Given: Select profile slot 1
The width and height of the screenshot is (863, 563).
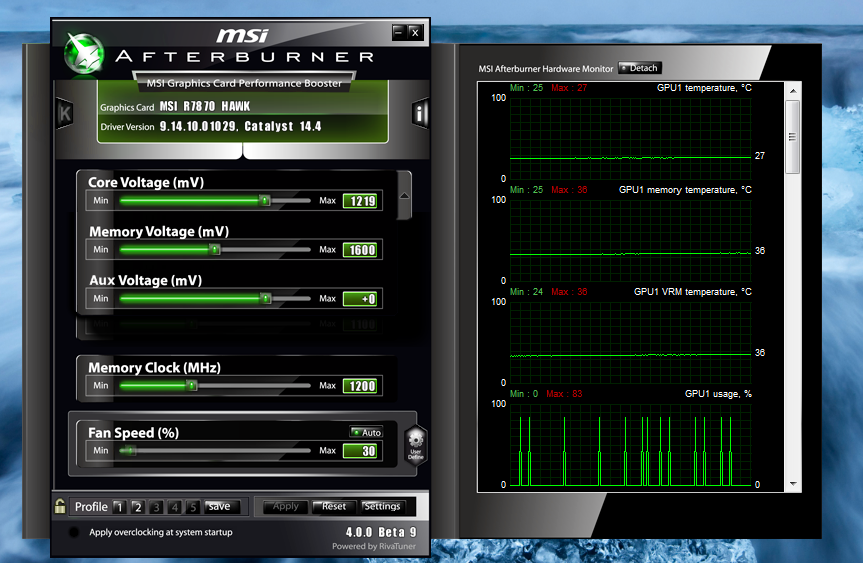Looking at the screenshot, I should (x=119, y=507).
